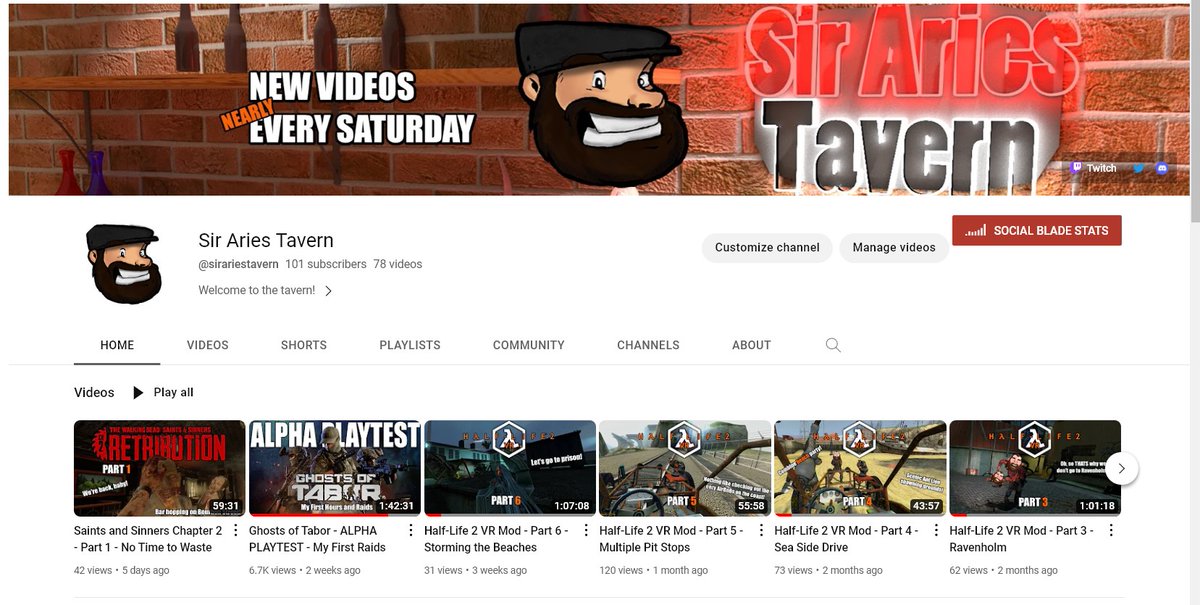1200x605 pixels.
Task: Click the 78 videos text
Action: point(398,264)
